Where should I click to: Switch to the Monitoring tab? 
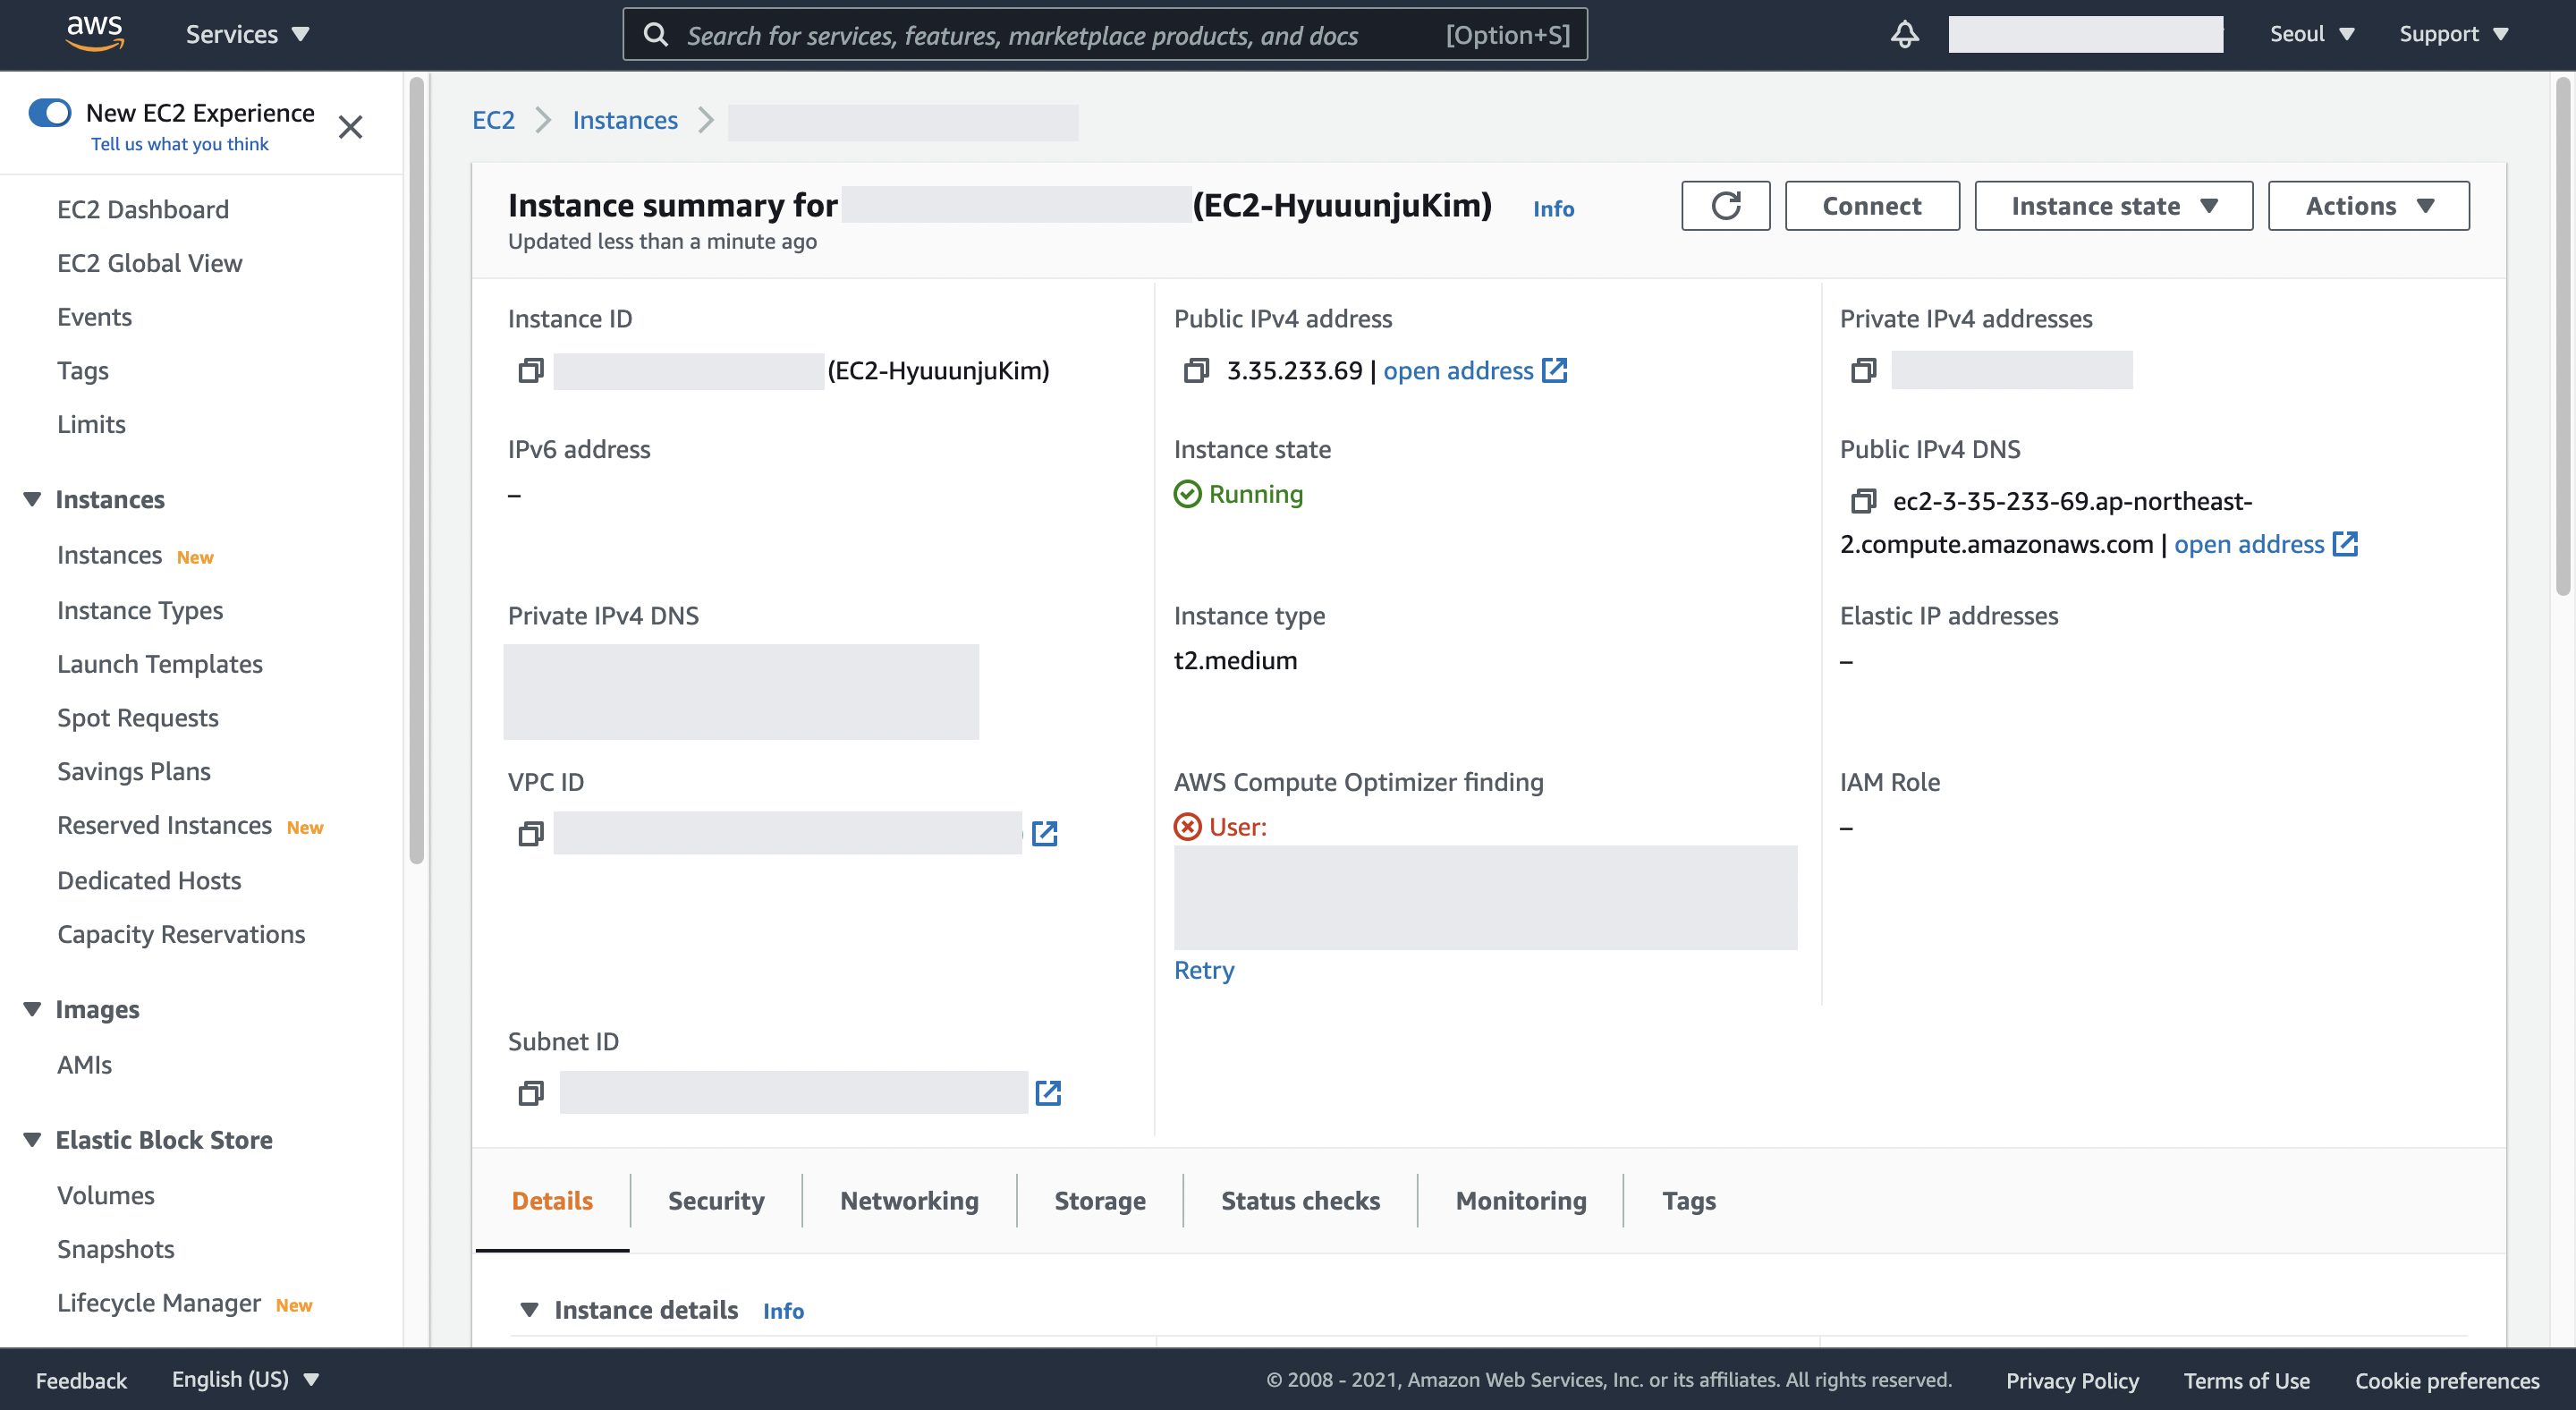coord(1520,1200)
